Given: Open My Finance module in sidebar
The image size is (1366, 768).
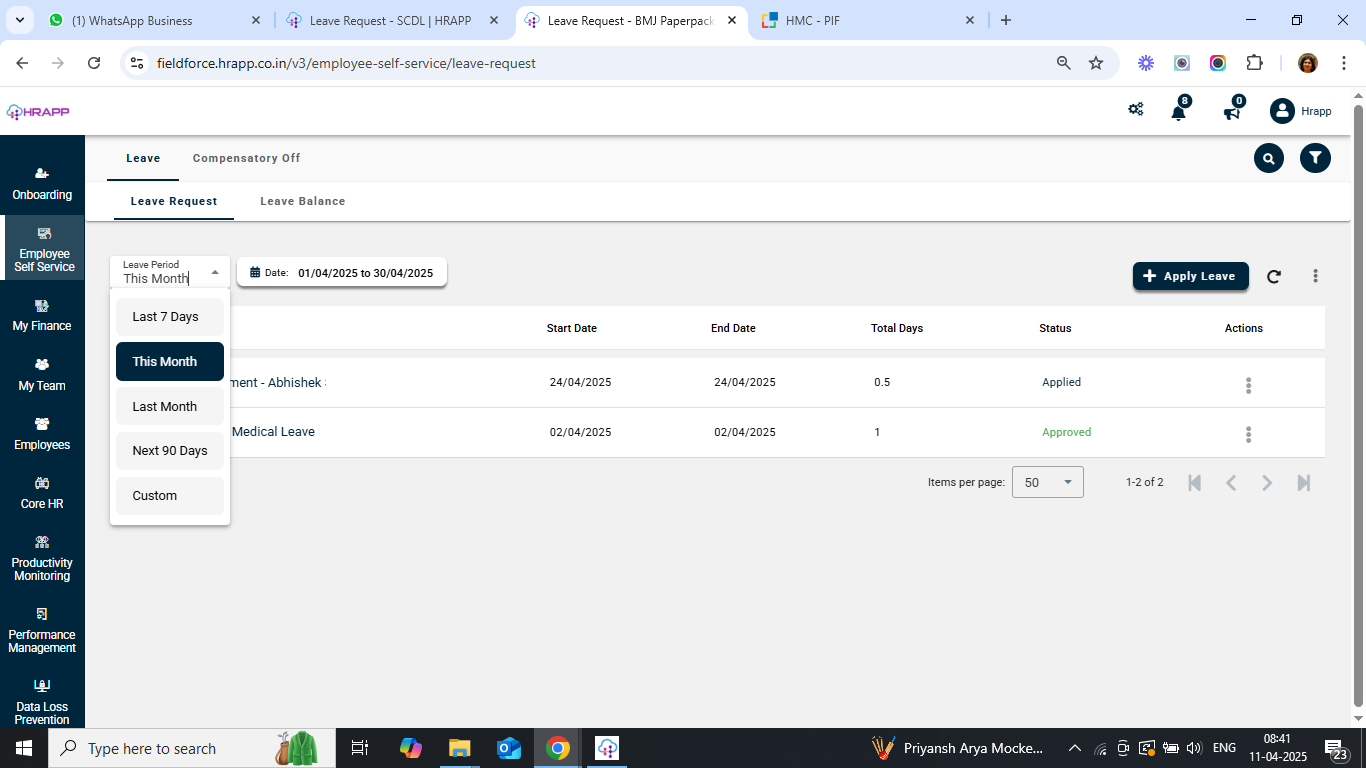Looking at the screenshot, I should 42,315.
